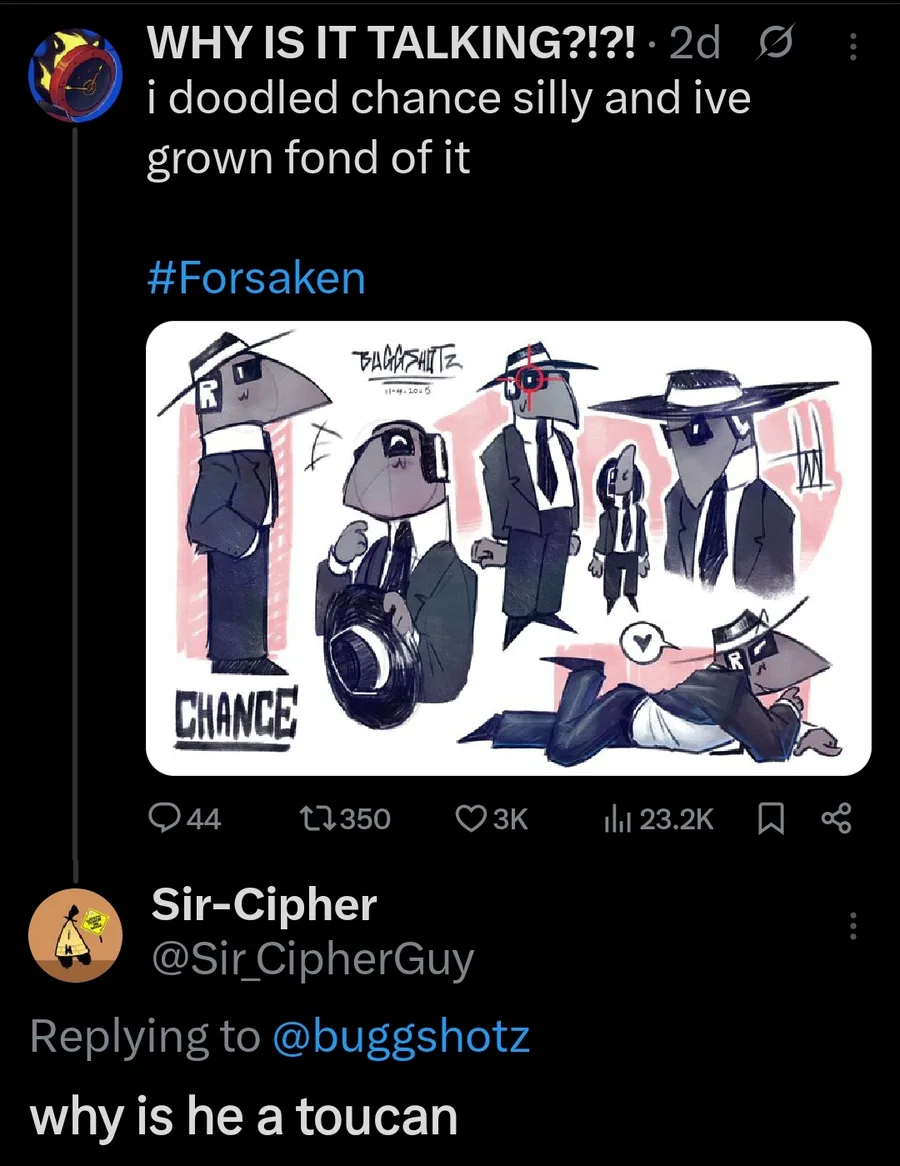Open the #Forsaken hashtag
This screenshot has height=1166, width=900.
(256, 278)
